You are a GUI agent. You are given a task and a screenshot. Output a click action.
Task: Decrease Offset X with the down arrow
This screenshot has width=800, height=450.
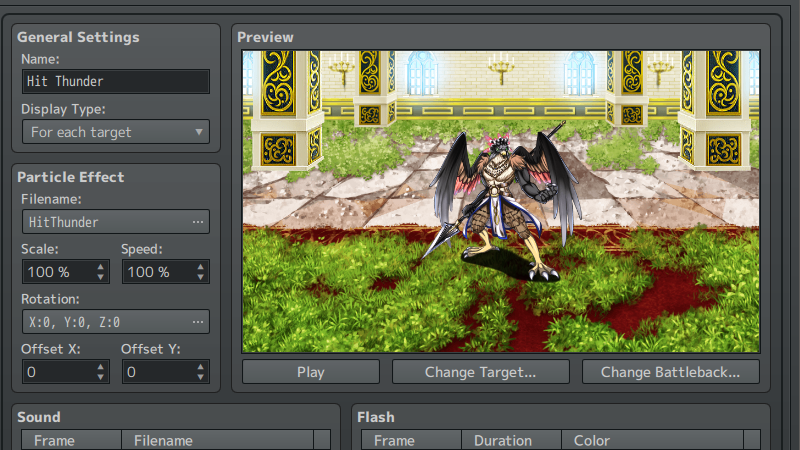(101, 377)
